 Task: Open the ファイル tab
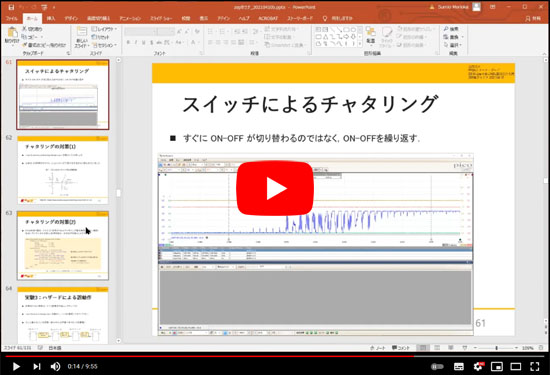tap(12, 18)
